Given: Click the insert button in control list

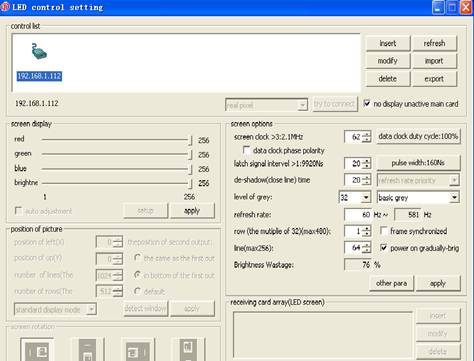Looking at the screenshot, I should pyautogui.click(x=388, y=43).
